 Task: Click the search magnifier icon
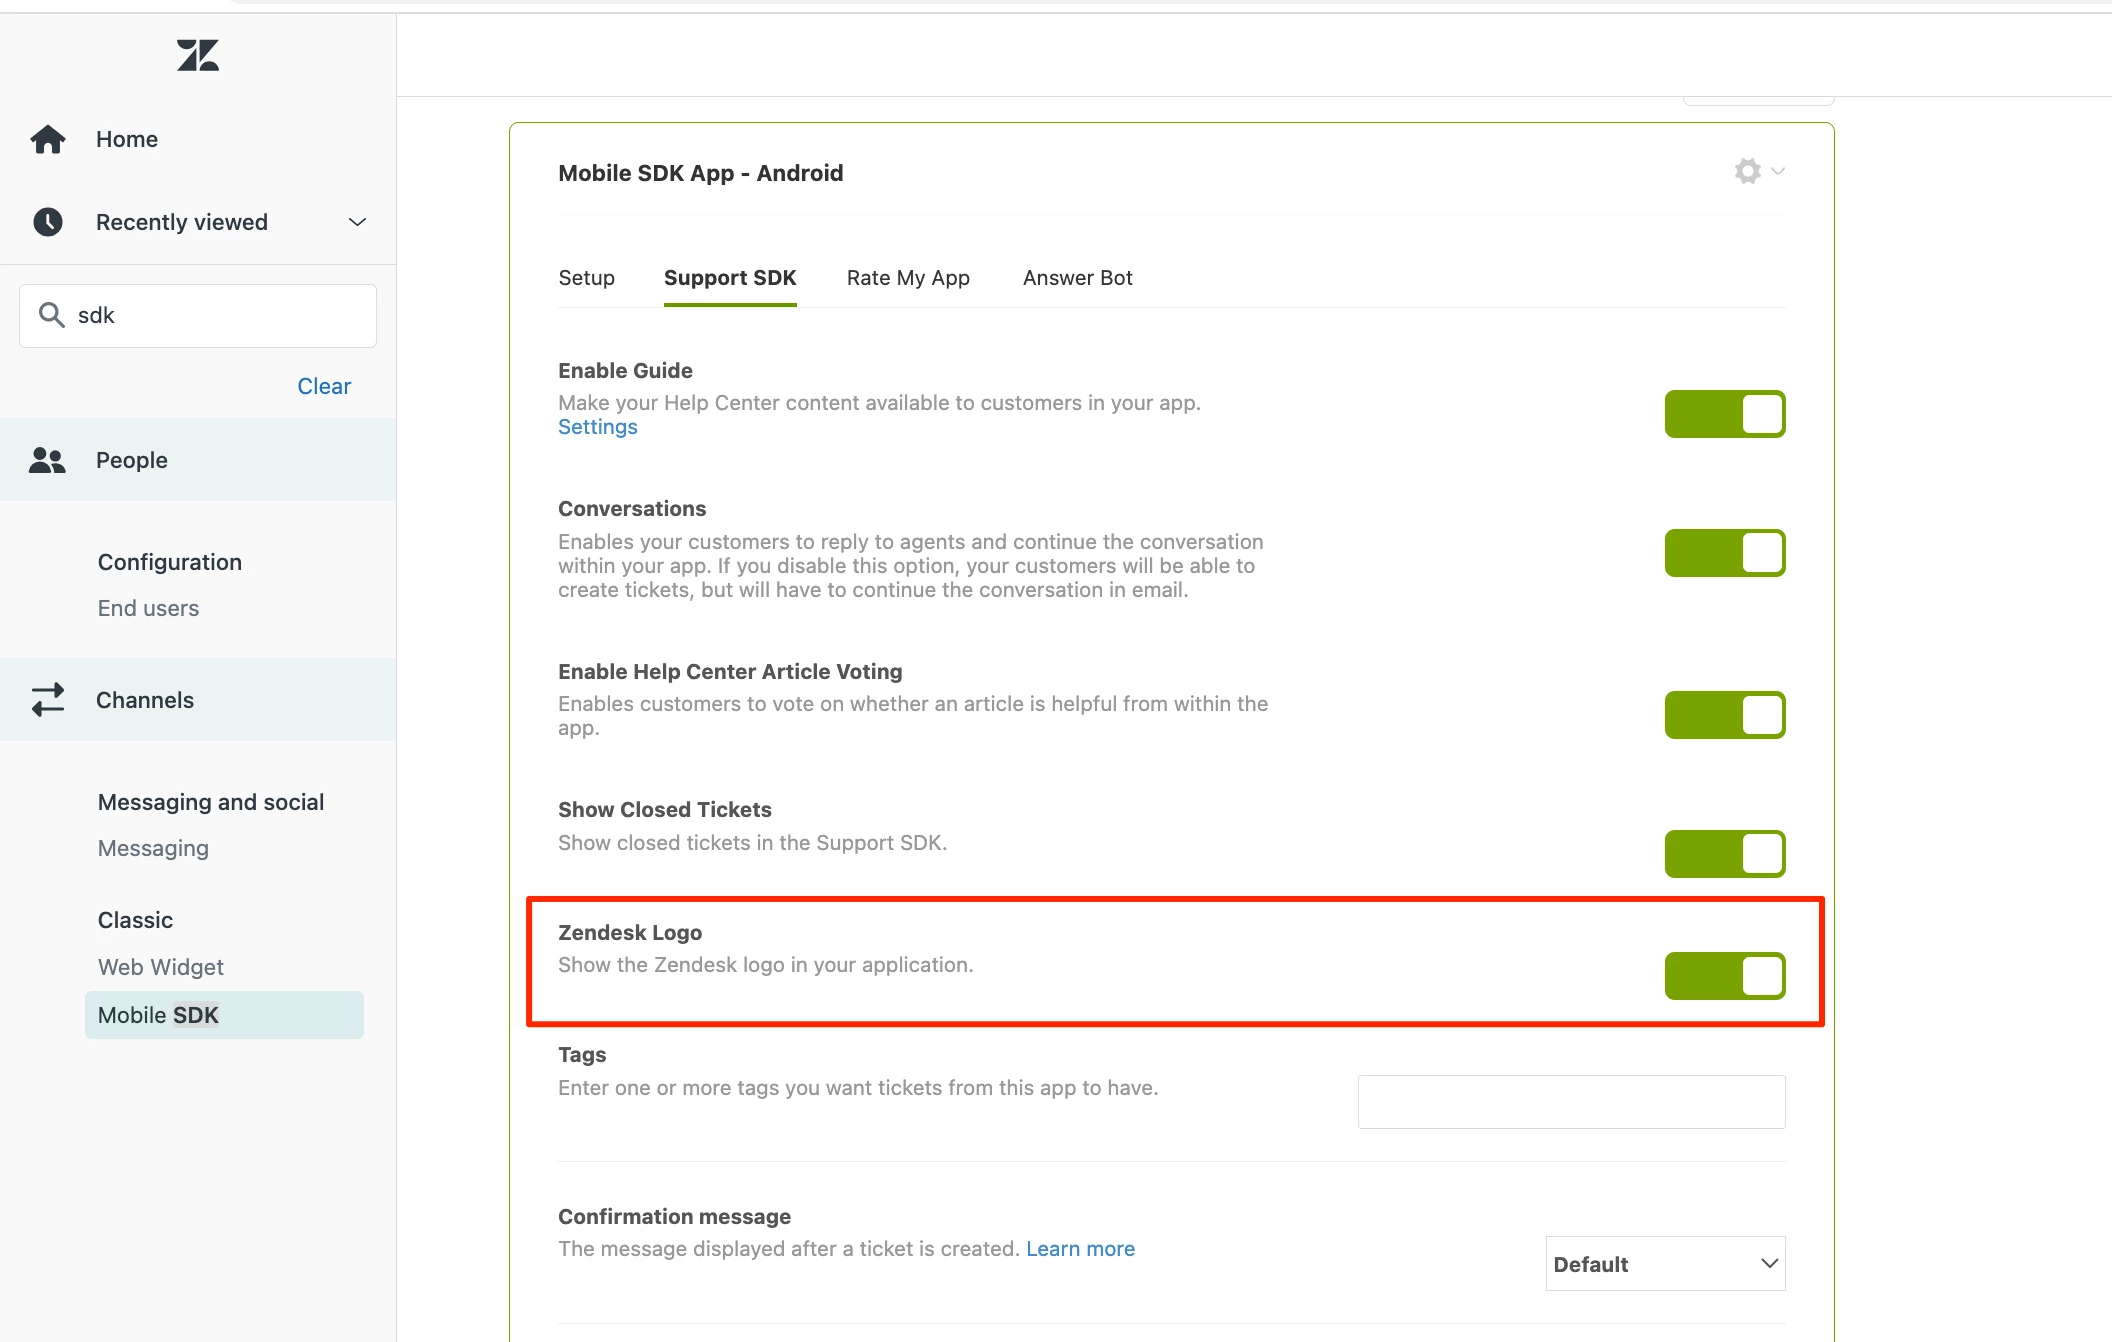click(x=51, y=315)
